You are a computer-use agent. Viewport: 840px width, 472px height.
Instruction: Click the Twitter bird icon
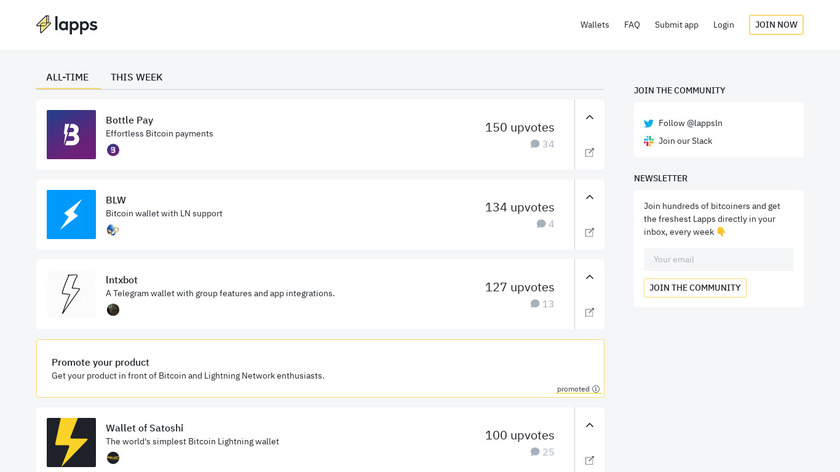pyautogui.click(x=649, y=123)
